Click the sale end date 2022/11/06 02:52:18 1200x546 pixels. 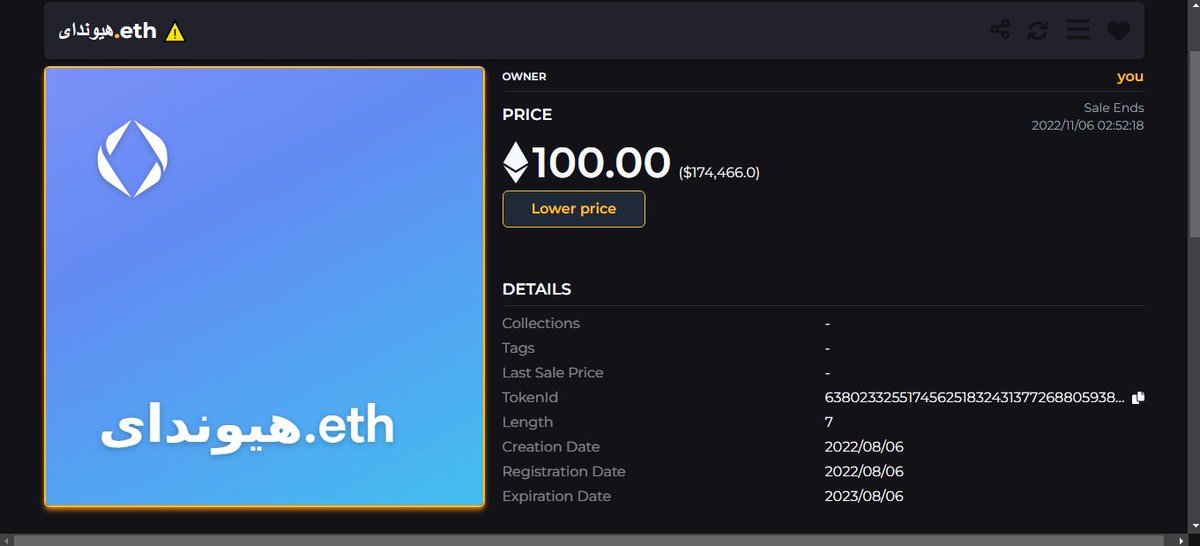[1088, 125]
